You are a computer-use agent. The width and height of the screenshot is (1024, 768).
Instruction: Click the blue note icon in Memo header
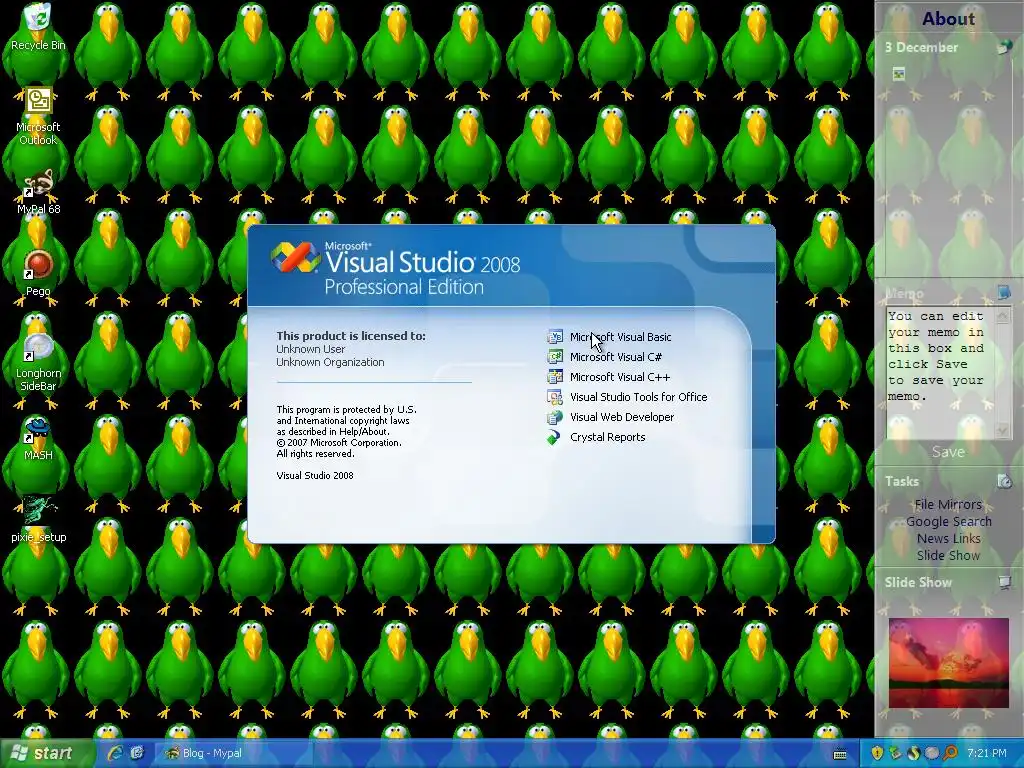click(1004, 292)
